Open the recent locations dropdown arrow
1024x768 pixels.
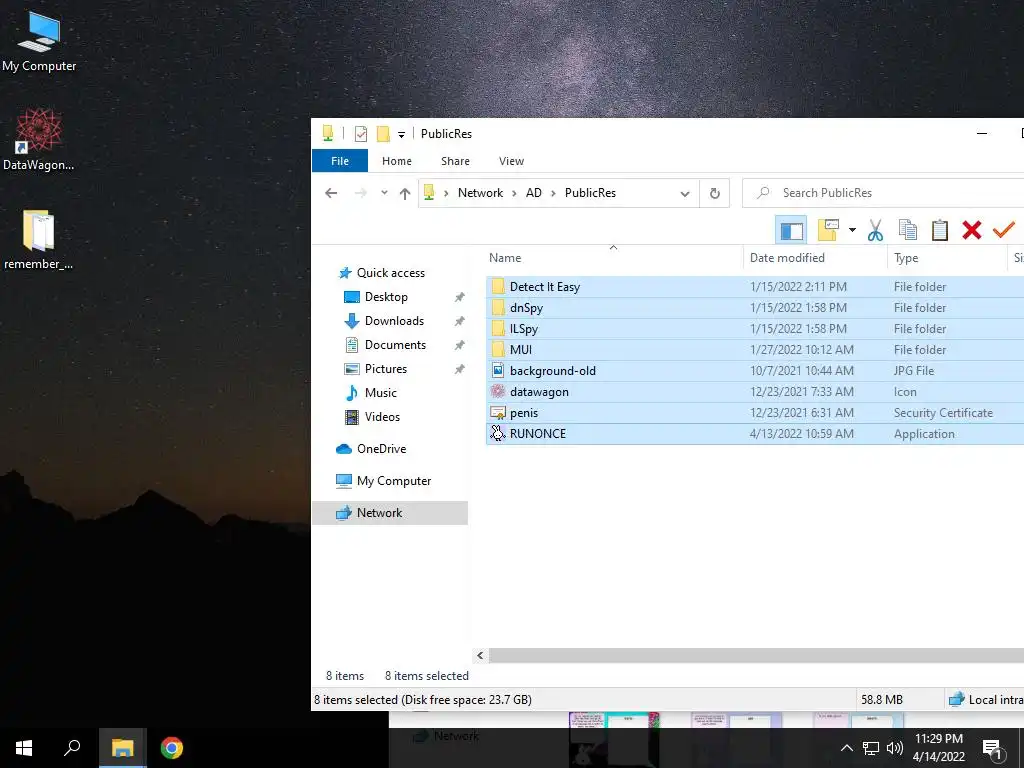[384, 193]
